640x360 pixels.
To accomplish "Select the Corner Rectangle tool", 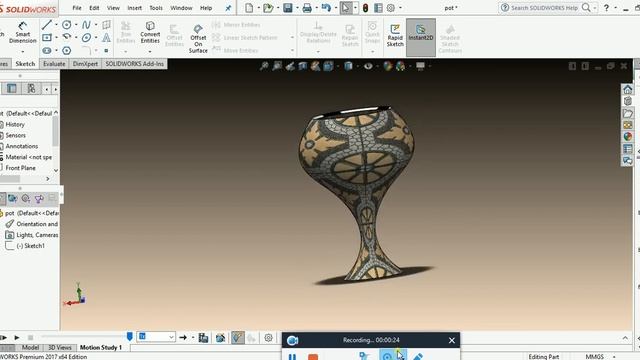I will 47,38.
